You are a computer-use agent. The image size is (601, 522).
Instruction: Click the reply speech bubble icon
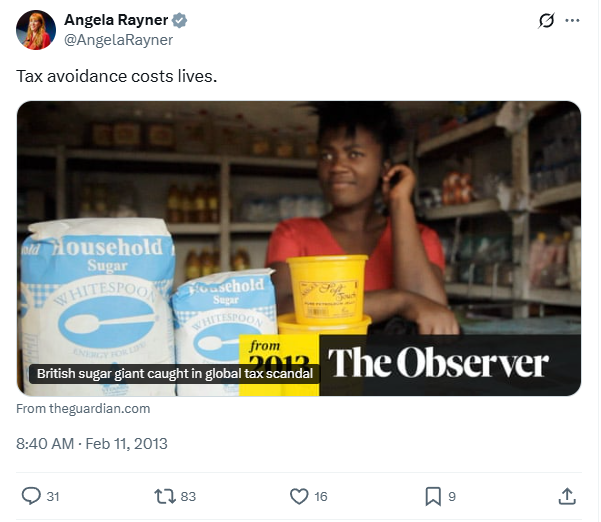(31, 496)
